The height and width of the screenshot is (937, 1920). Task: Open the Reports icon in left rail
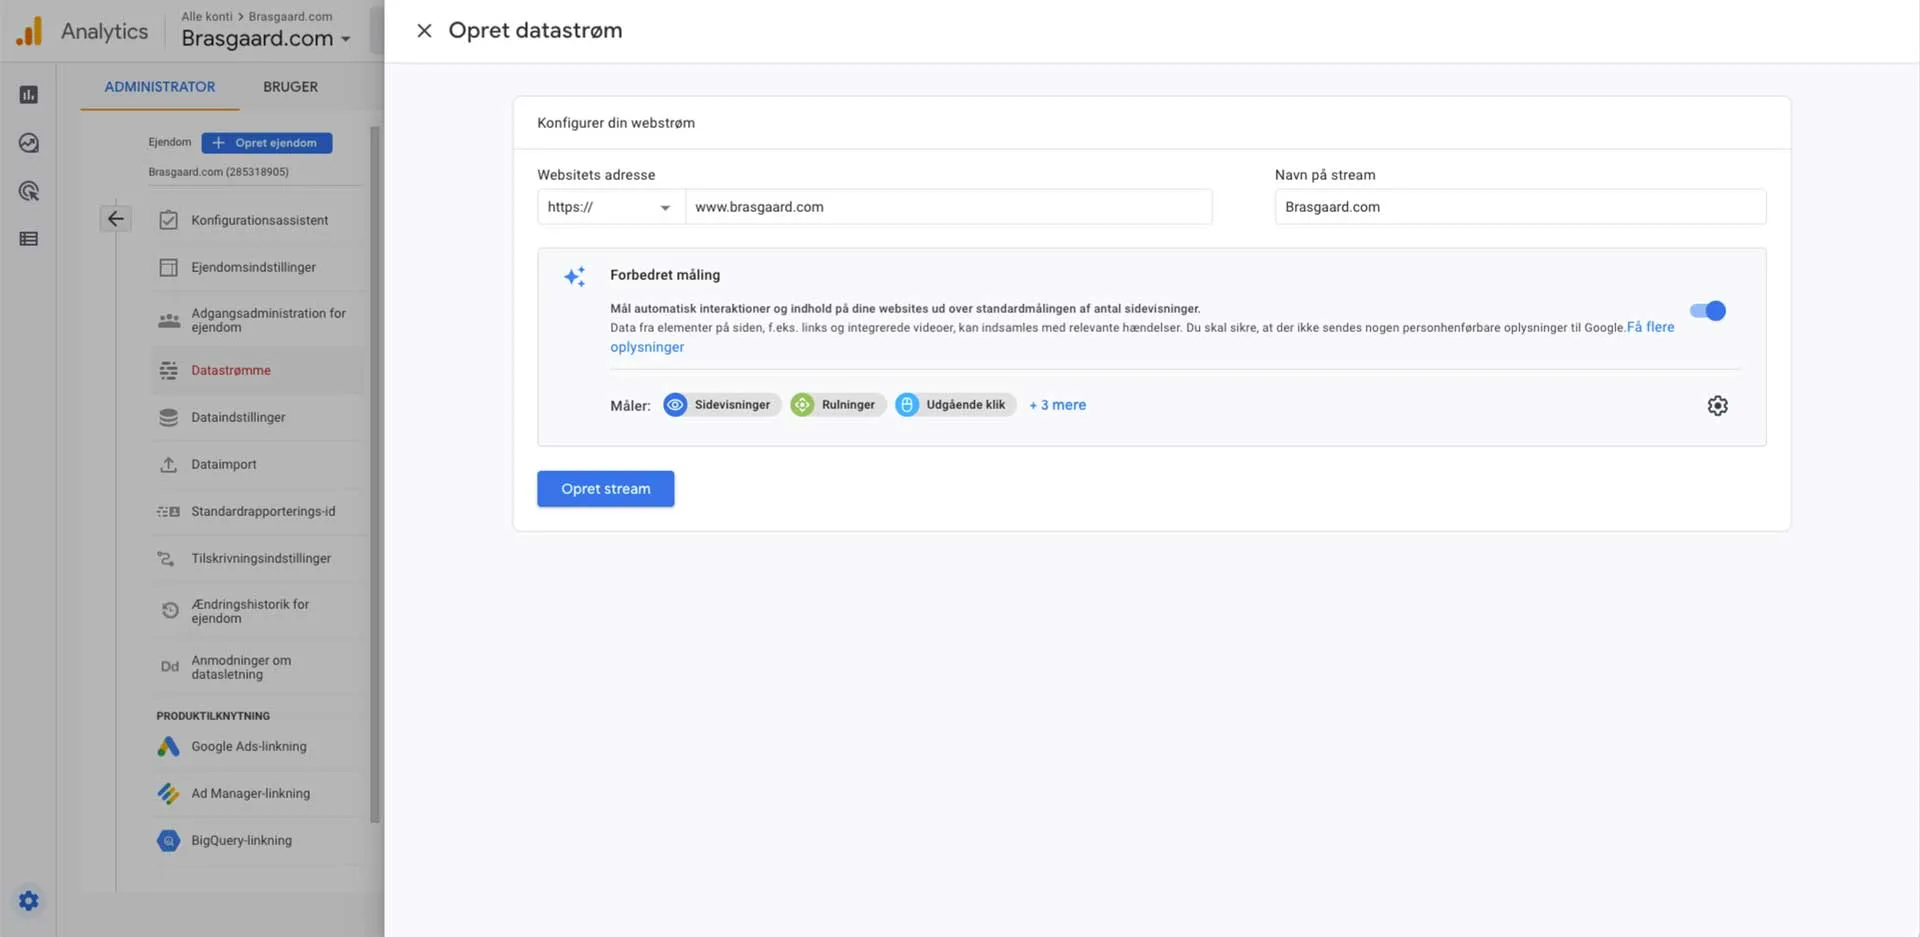pyautogui.click(x=28, y=95)
